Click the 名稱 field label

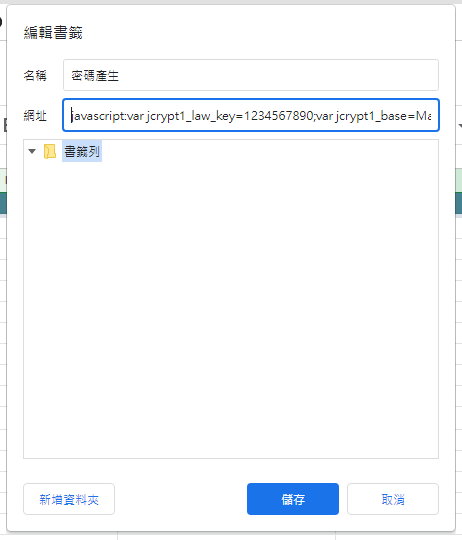point(35,75)
